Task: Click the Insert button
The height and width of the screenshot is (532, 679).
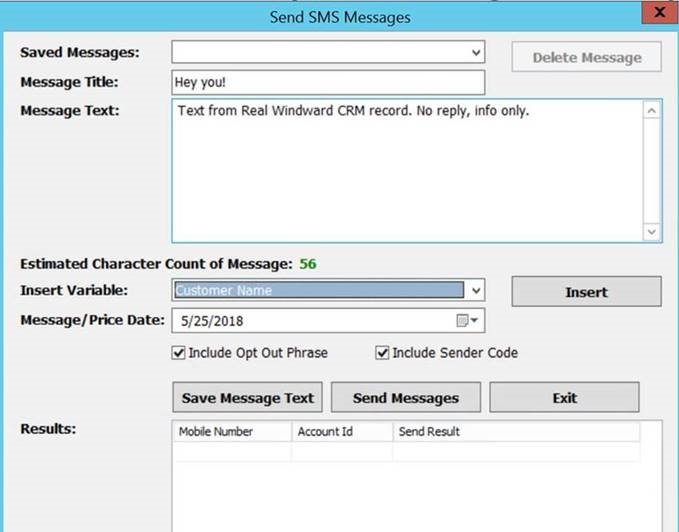Action: (x=586, y=292)
